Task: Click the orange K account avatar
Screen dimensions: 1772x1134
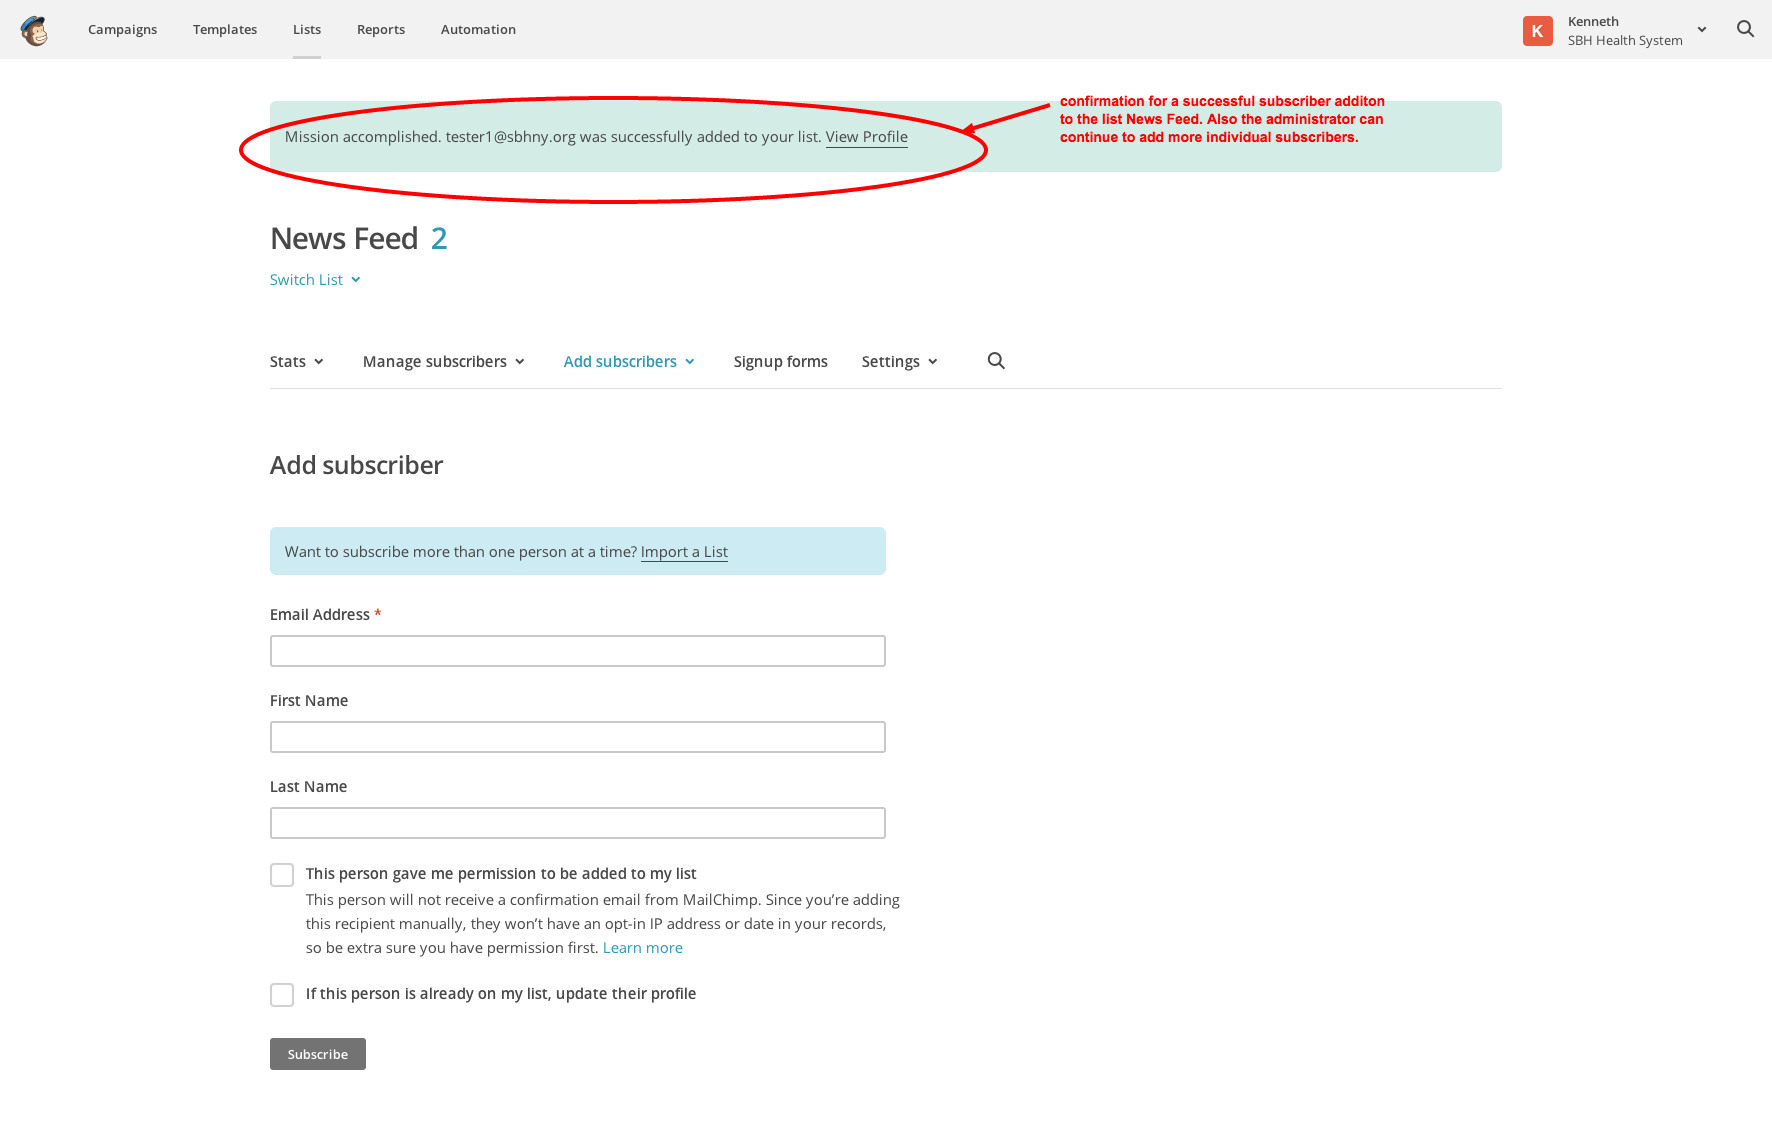Action: 1537,31
